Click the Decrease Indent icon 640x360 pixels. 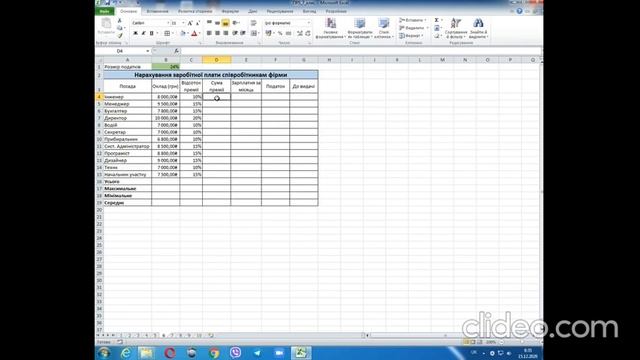click(235, 33)
